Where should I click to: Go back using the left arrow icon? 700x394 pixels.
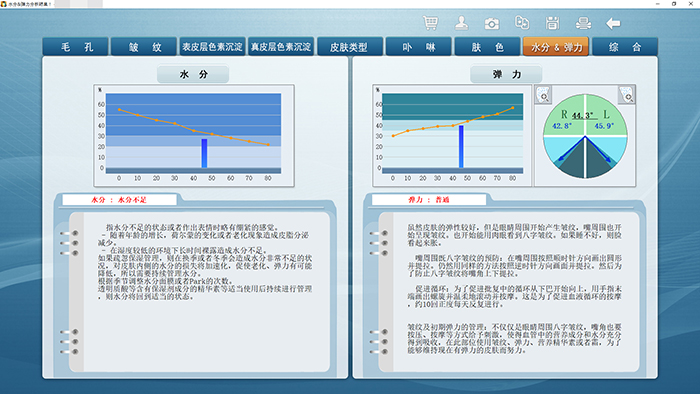(x=613, y=23)
